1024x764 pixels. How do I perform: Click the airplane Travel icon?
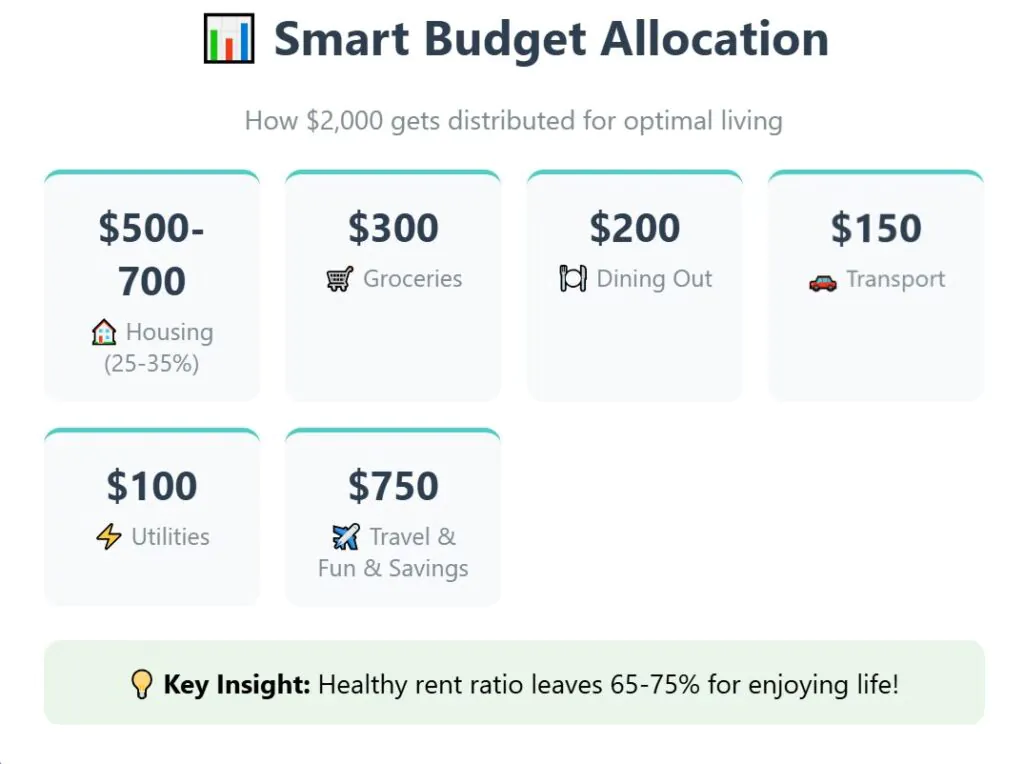(x=346, y=538)
